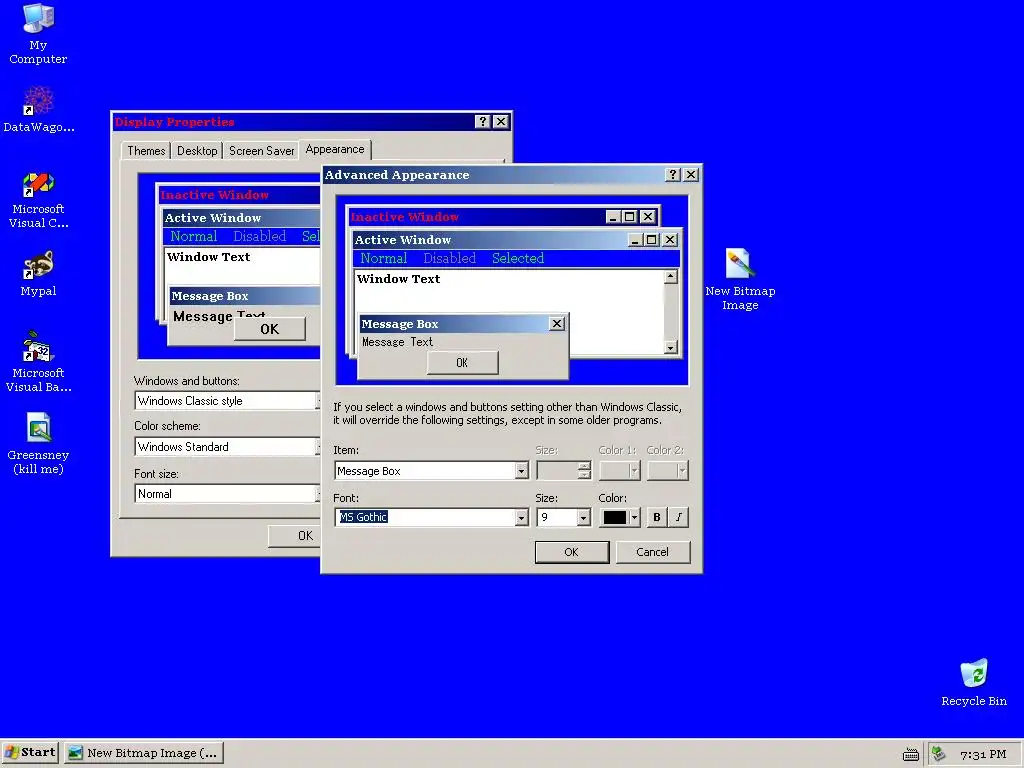The height and width of the screenshot is (768, 1024).
Task: Select the Appearance tab
Action: click(x=335, y=150)
